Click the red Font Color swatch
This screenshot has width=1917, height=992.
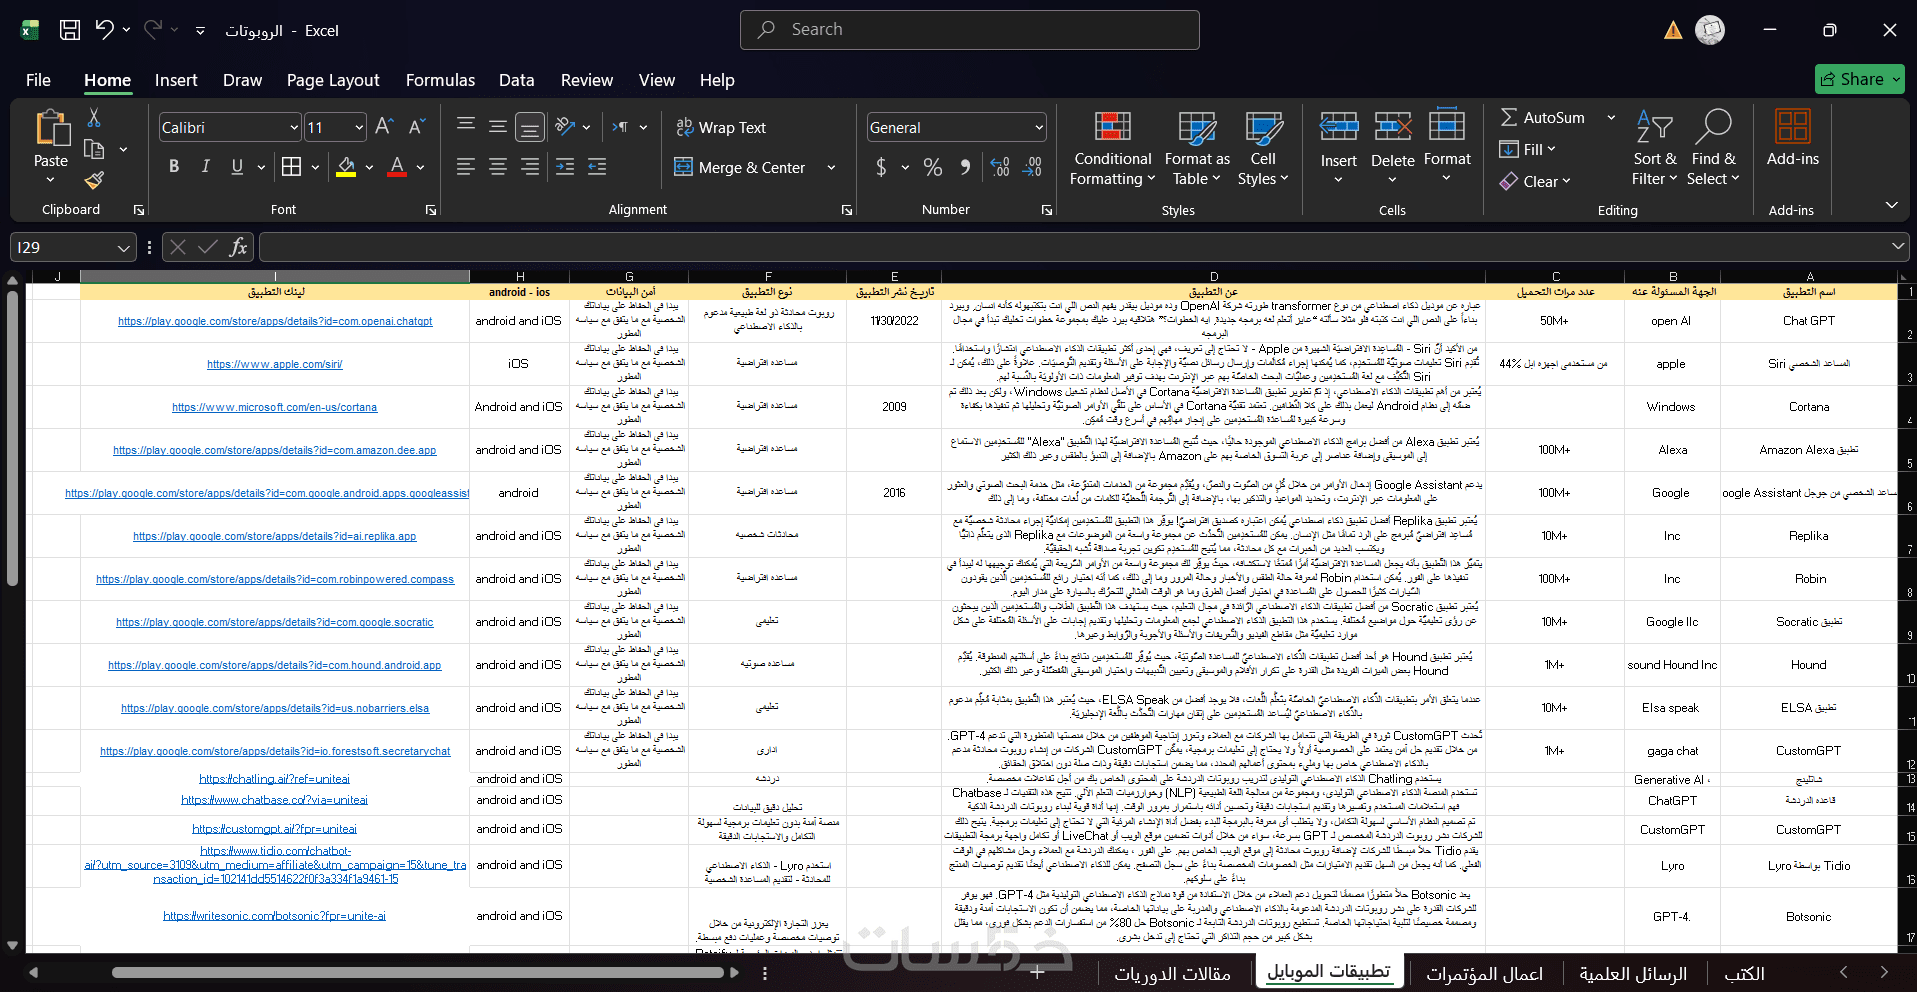397,167
